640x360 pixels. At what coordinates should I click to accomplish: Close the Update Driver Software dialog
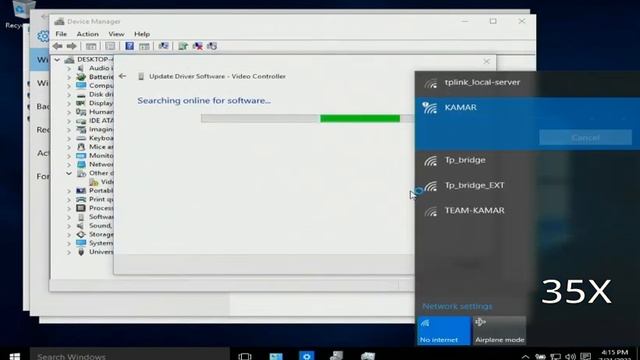coord(486,62)
